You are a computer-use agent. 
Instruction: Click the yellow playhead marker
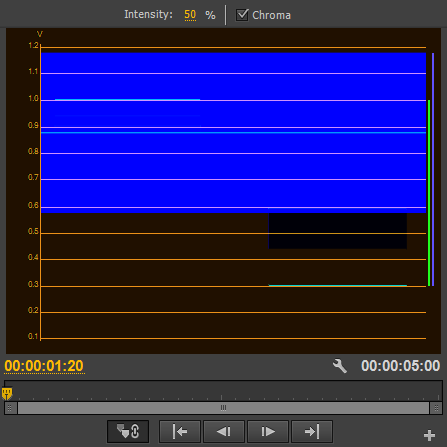click(7, 393)
